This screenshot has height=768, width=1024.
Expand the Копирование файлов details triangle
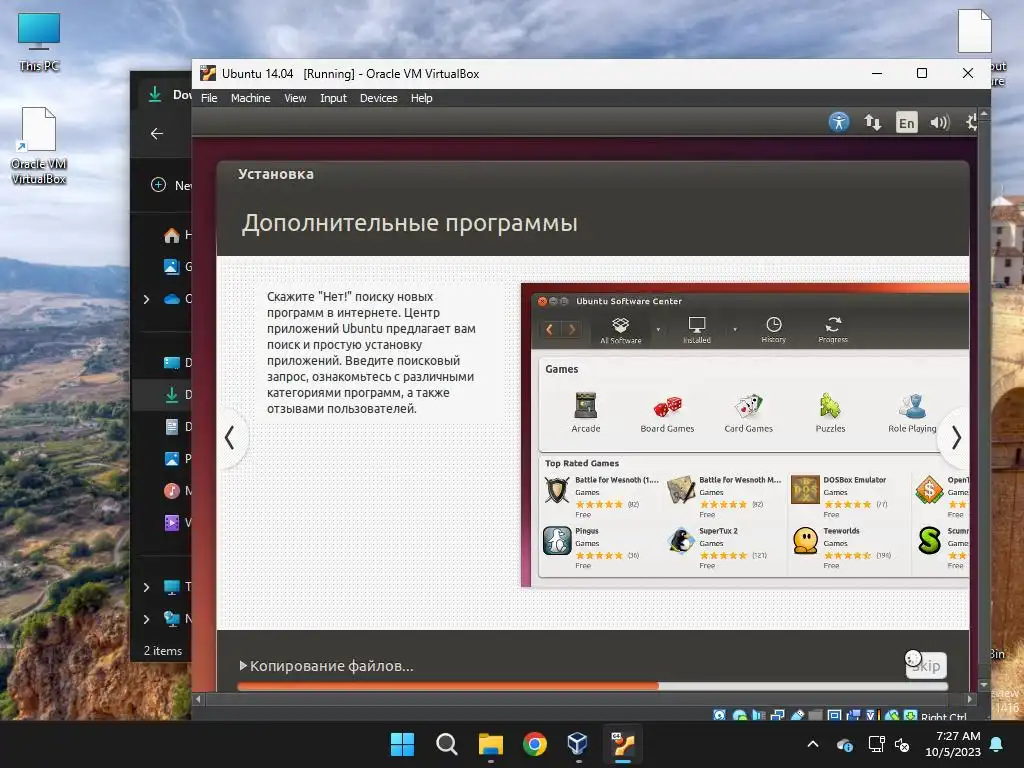coord(243,665)
